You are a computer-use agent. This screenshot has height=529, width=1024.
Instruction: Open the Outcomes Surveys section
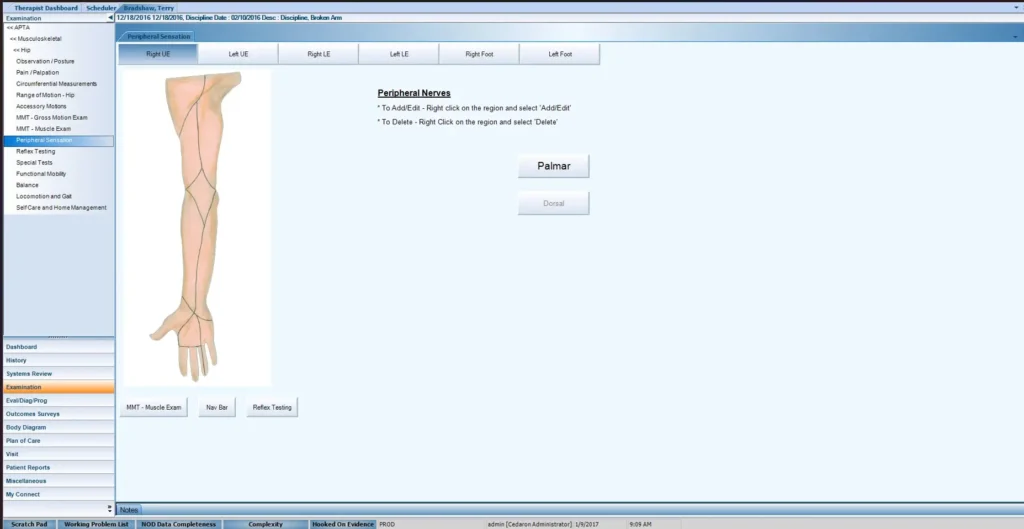[x=59, y=414]
